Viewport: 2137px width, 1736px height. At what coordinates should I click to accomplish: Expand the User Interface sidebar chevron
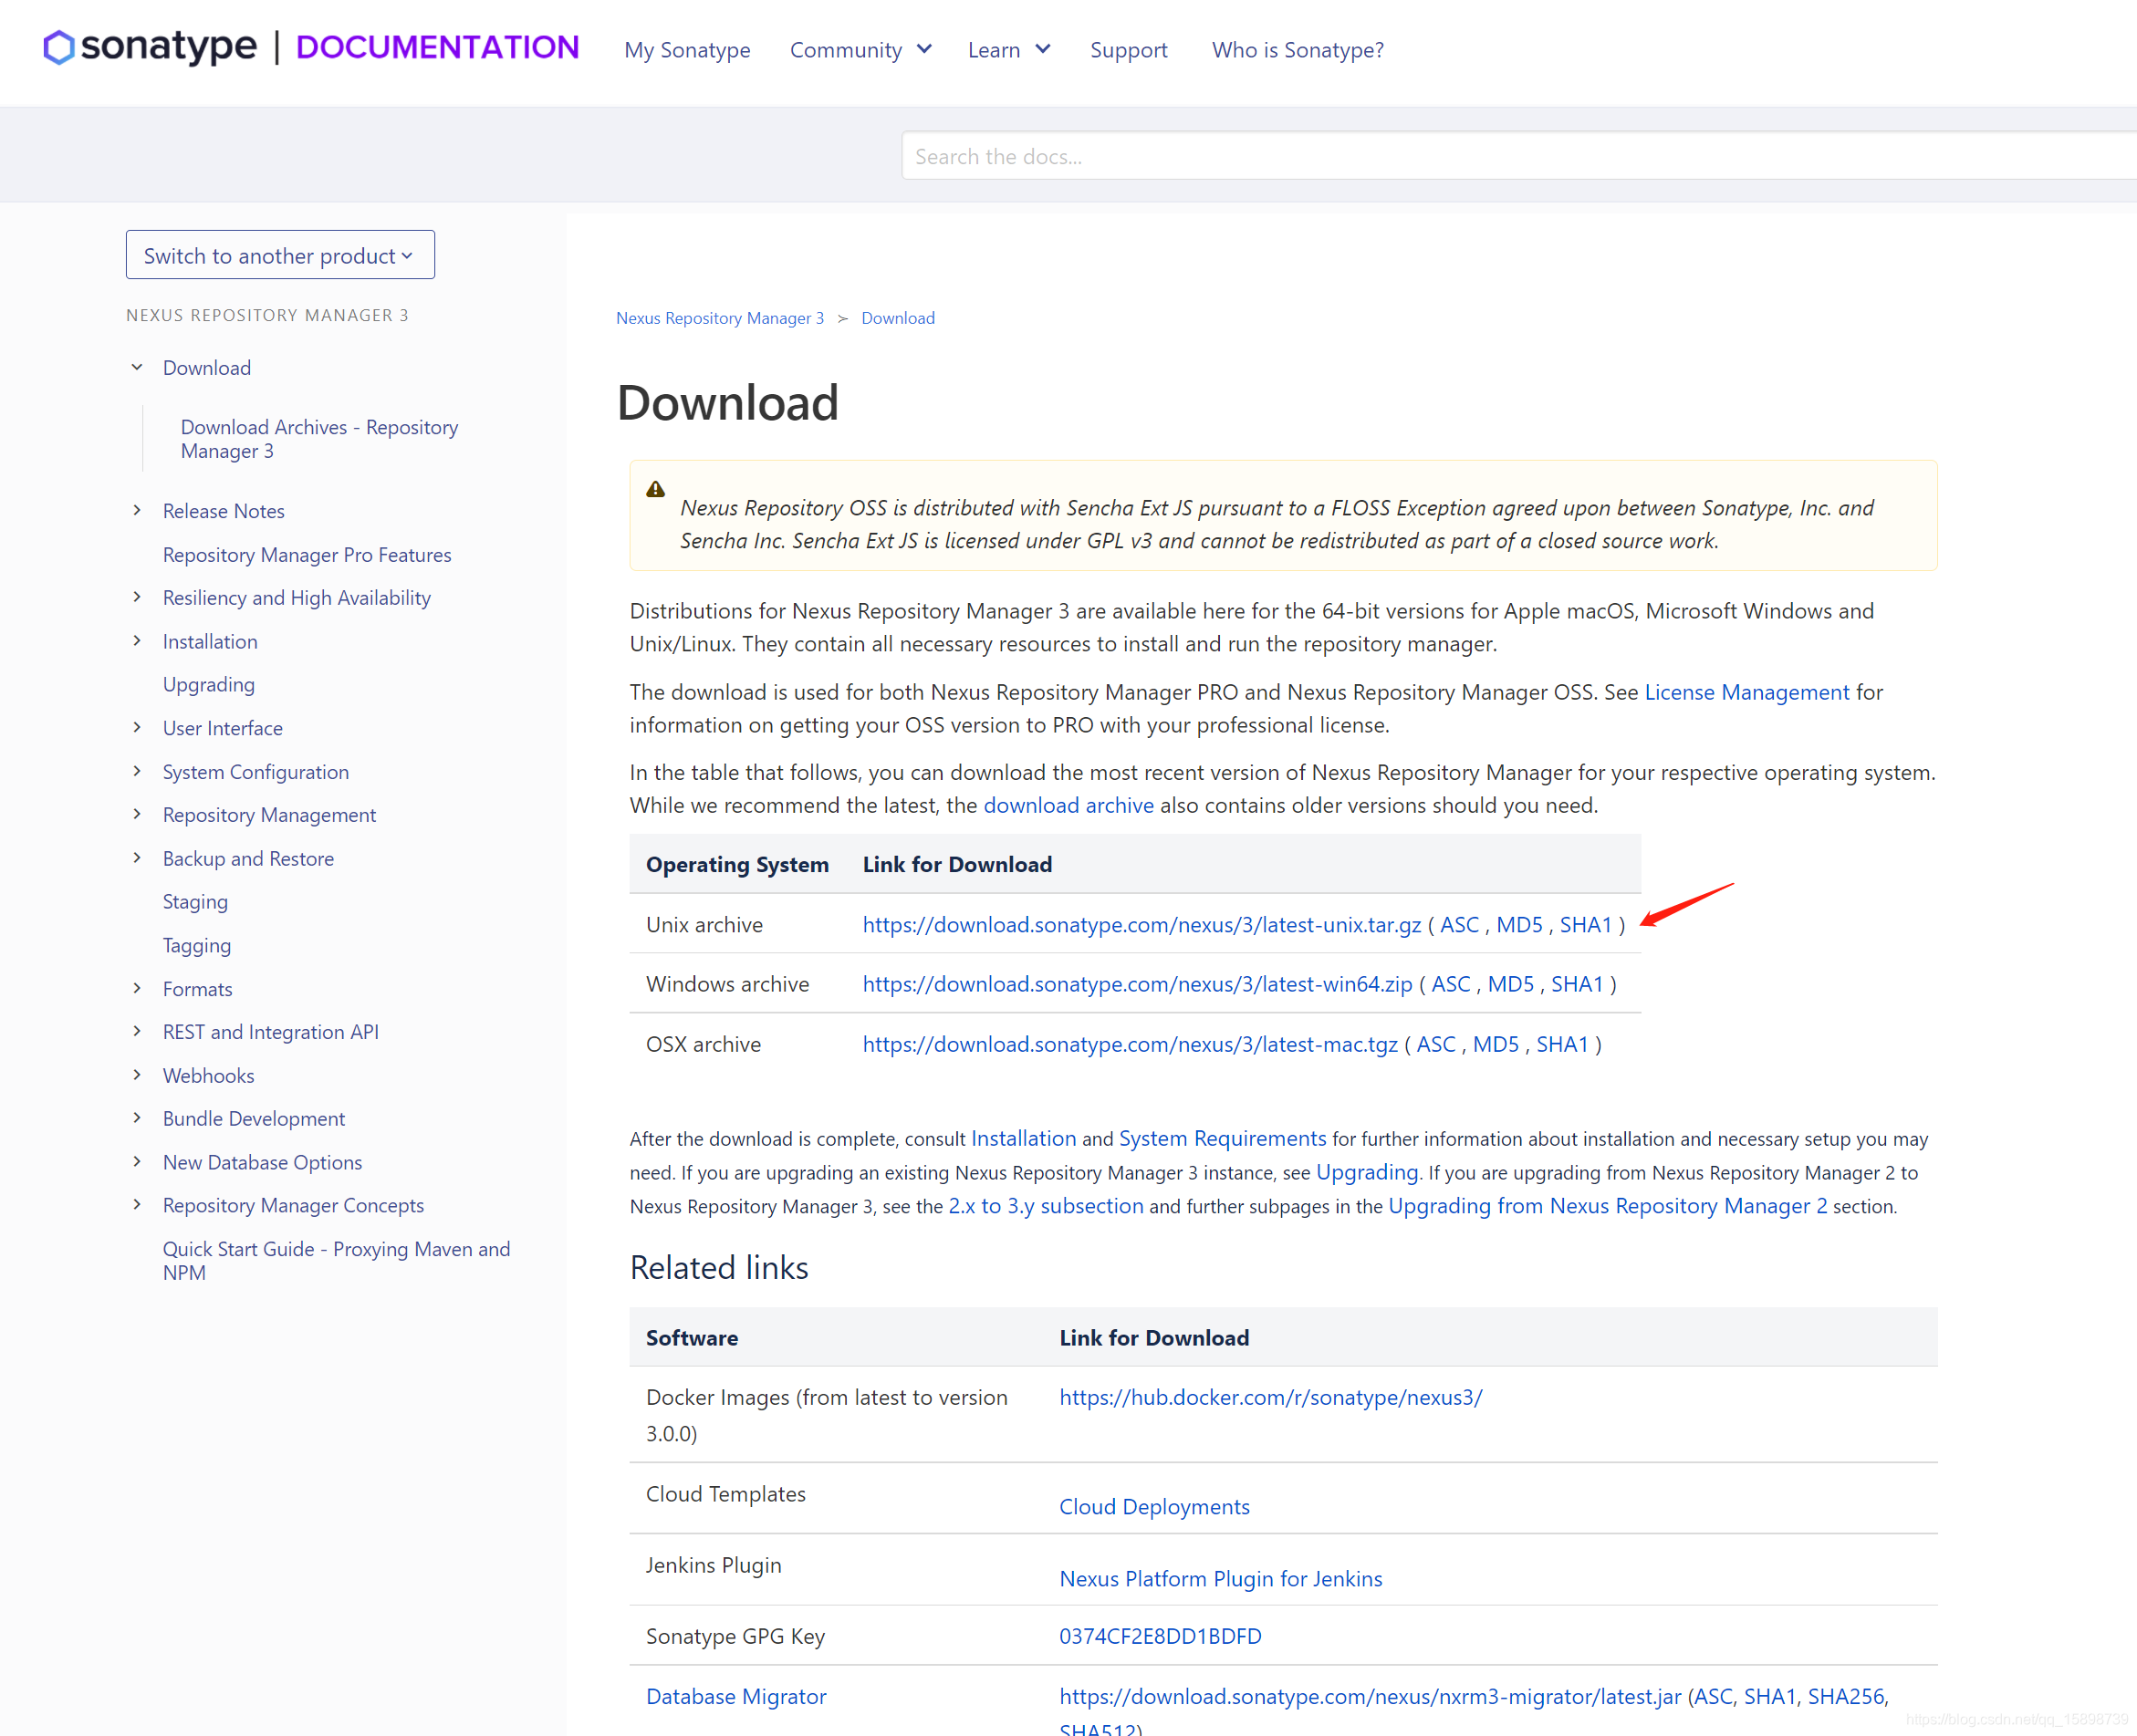tap(137, 727)
